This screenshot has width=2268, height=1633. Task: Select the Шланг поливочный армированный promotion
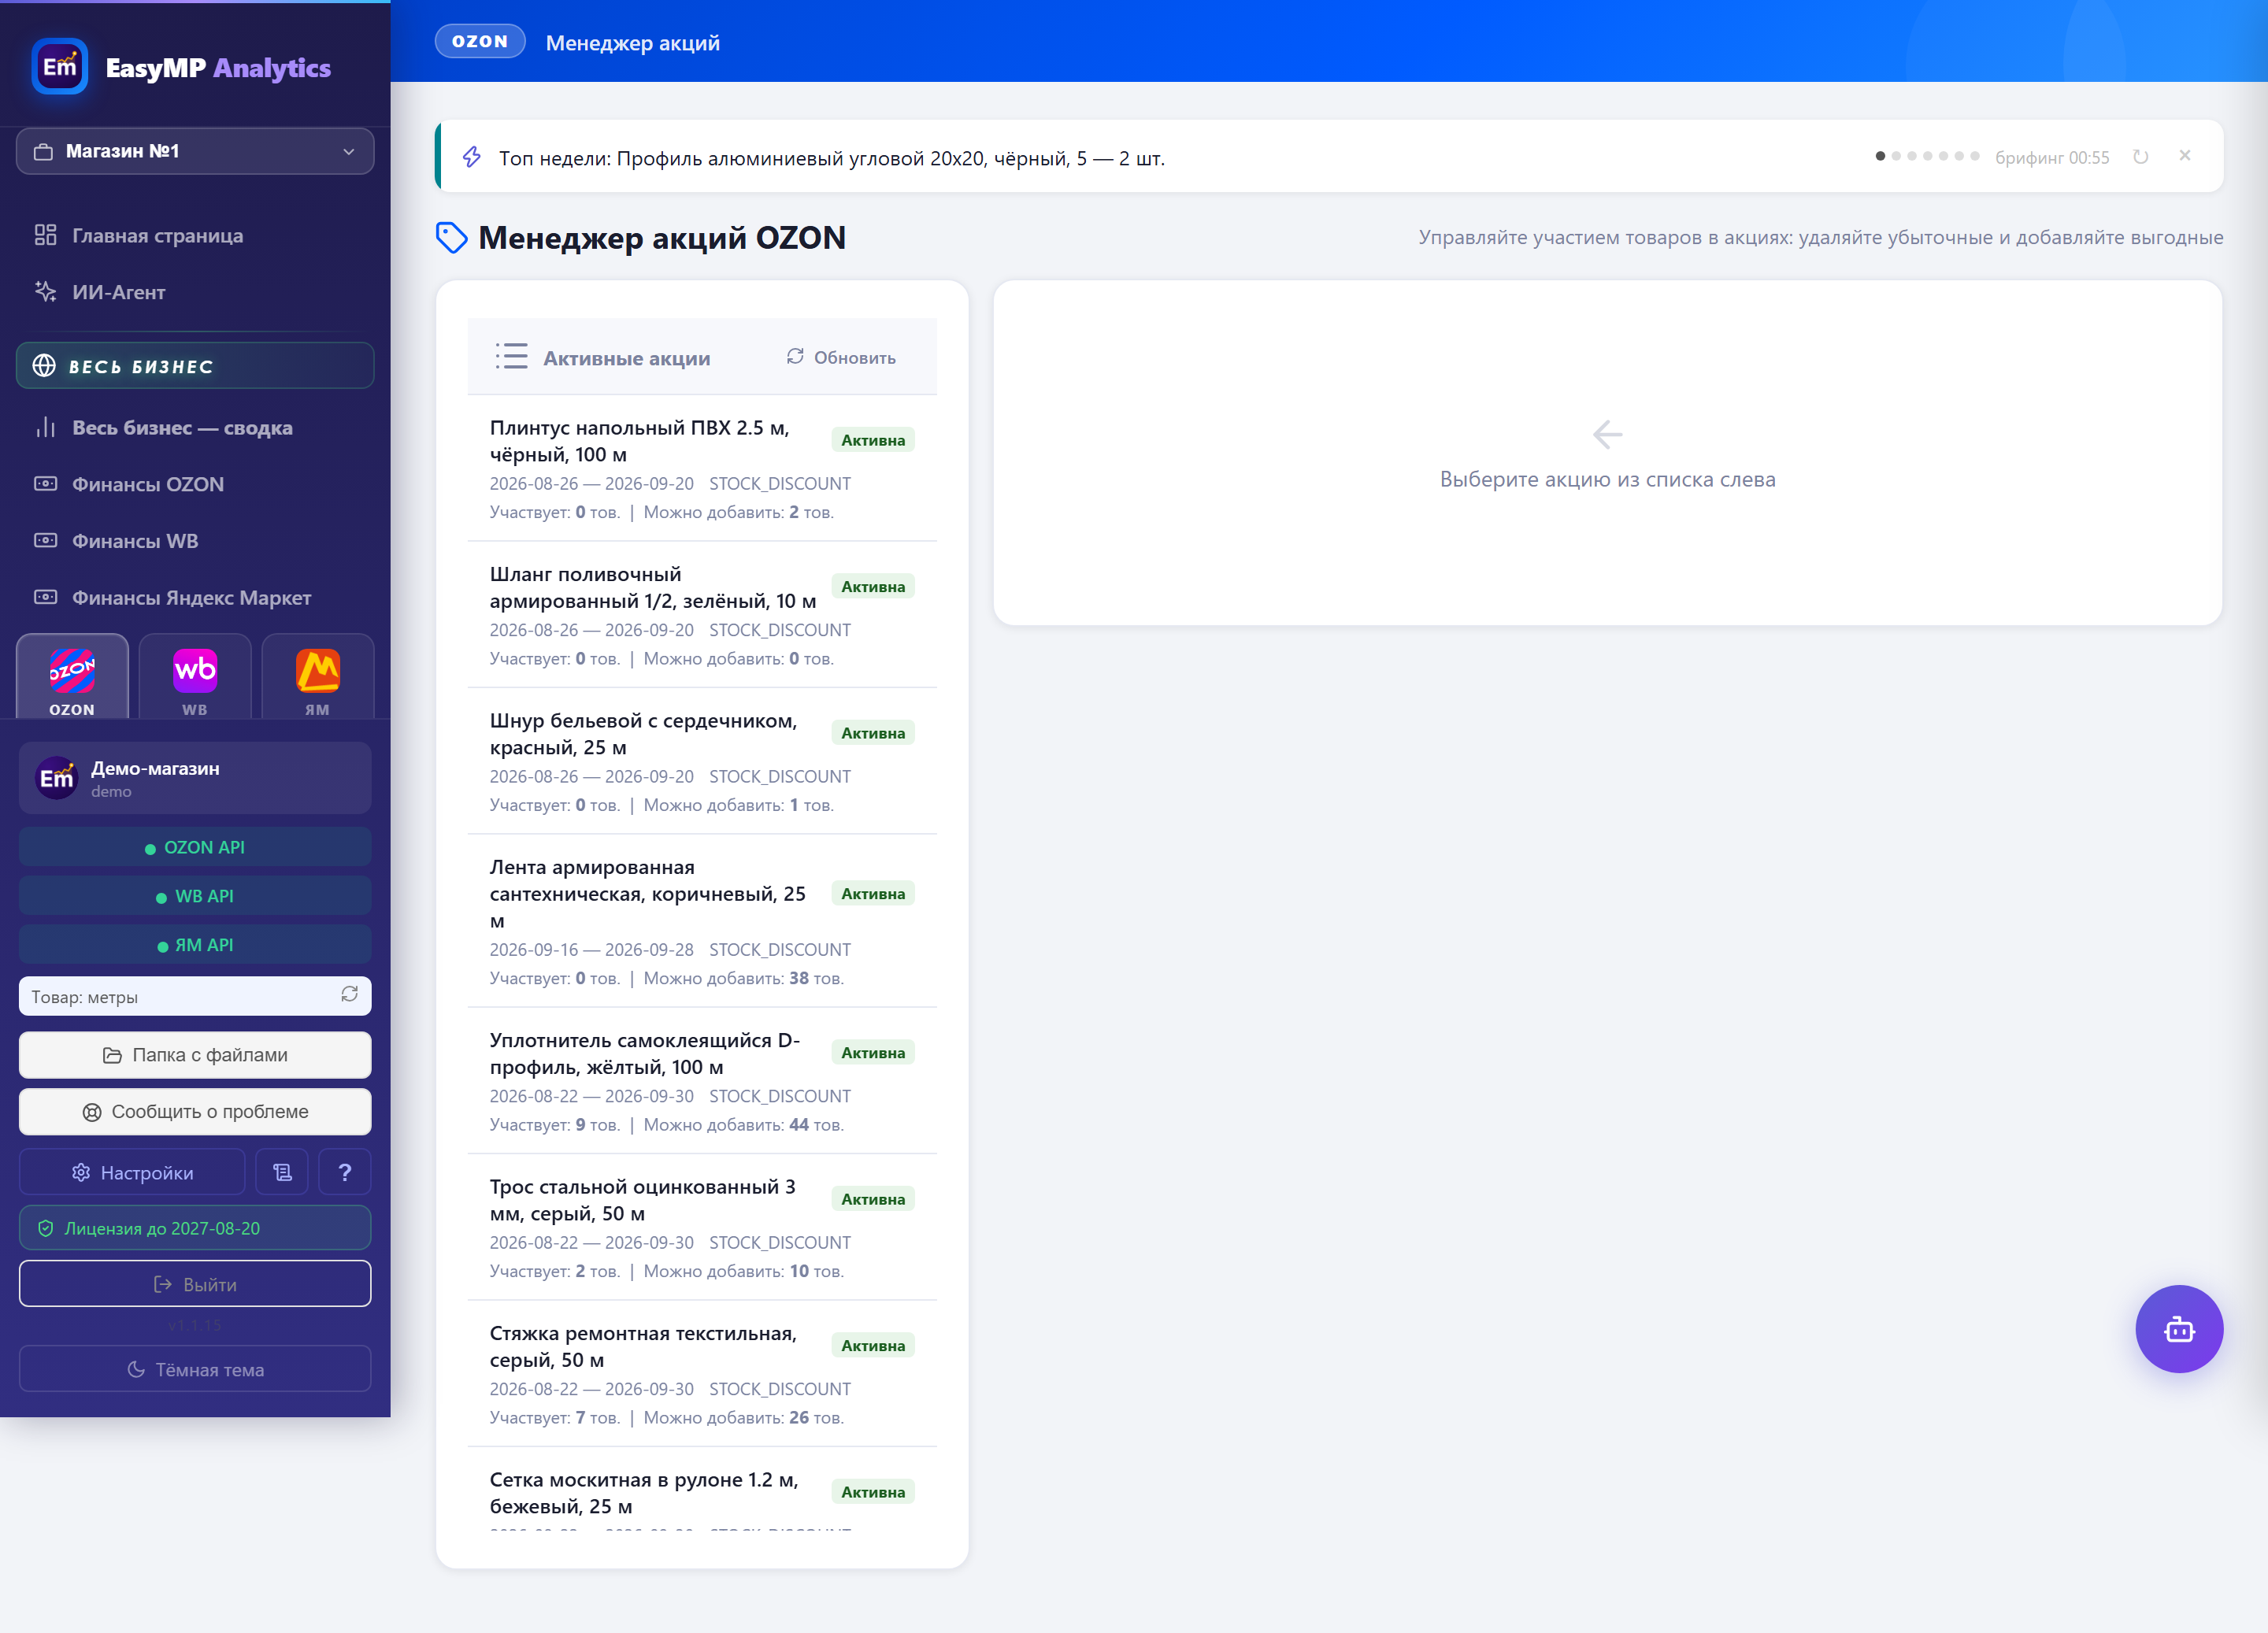click(702, 615)
